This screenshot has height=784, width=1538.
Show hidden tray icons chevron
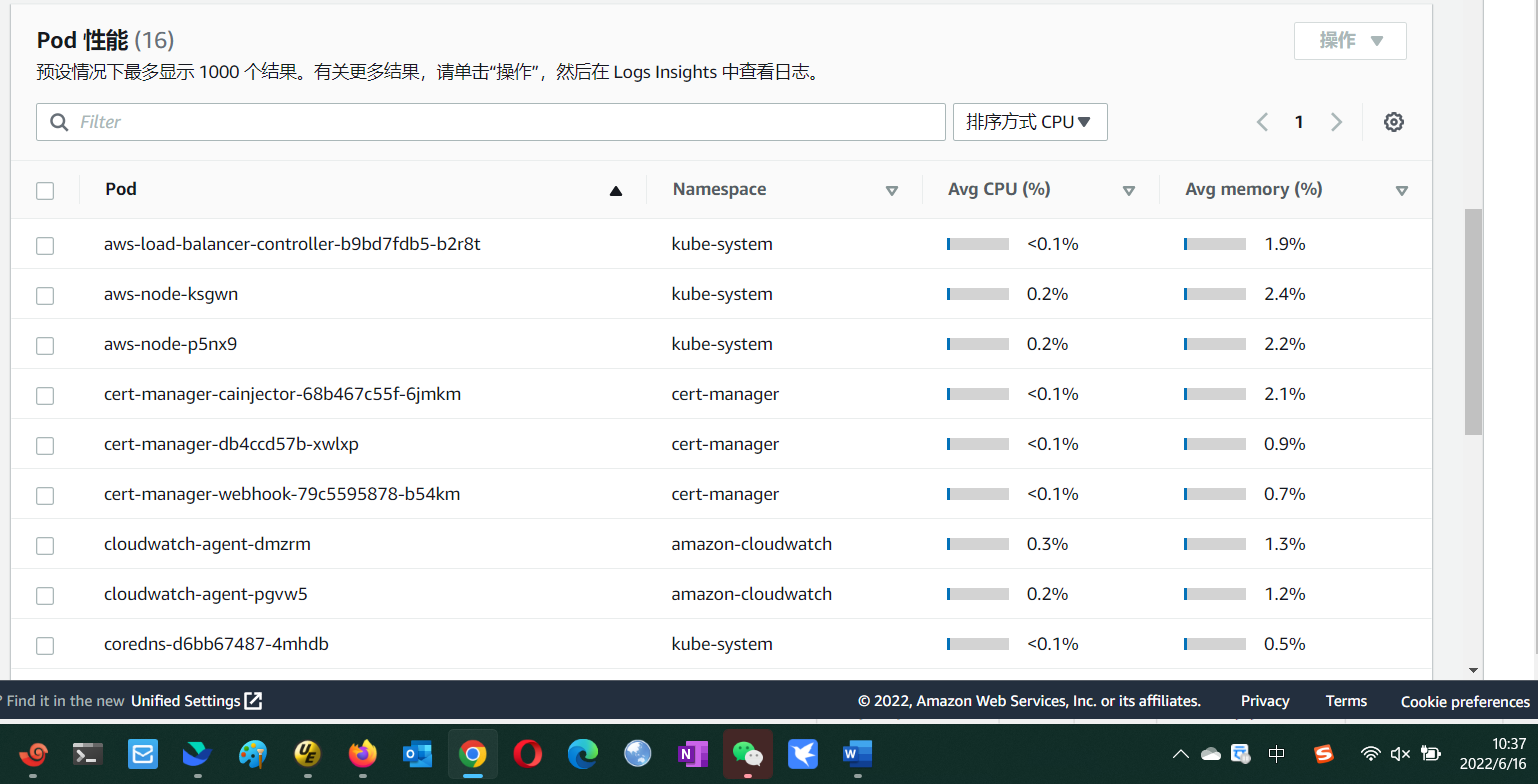1181,754
